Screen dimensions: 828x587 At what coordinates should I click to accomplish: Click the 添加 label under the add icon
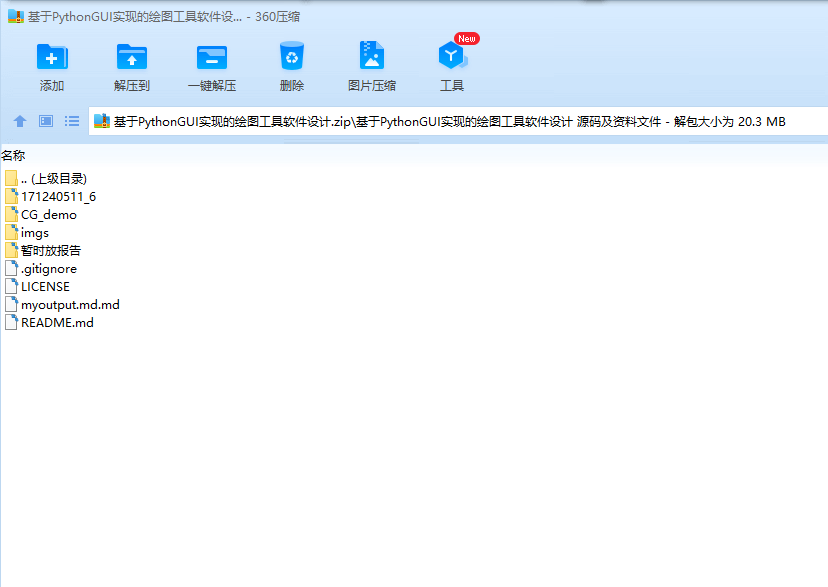coord(52,86)
